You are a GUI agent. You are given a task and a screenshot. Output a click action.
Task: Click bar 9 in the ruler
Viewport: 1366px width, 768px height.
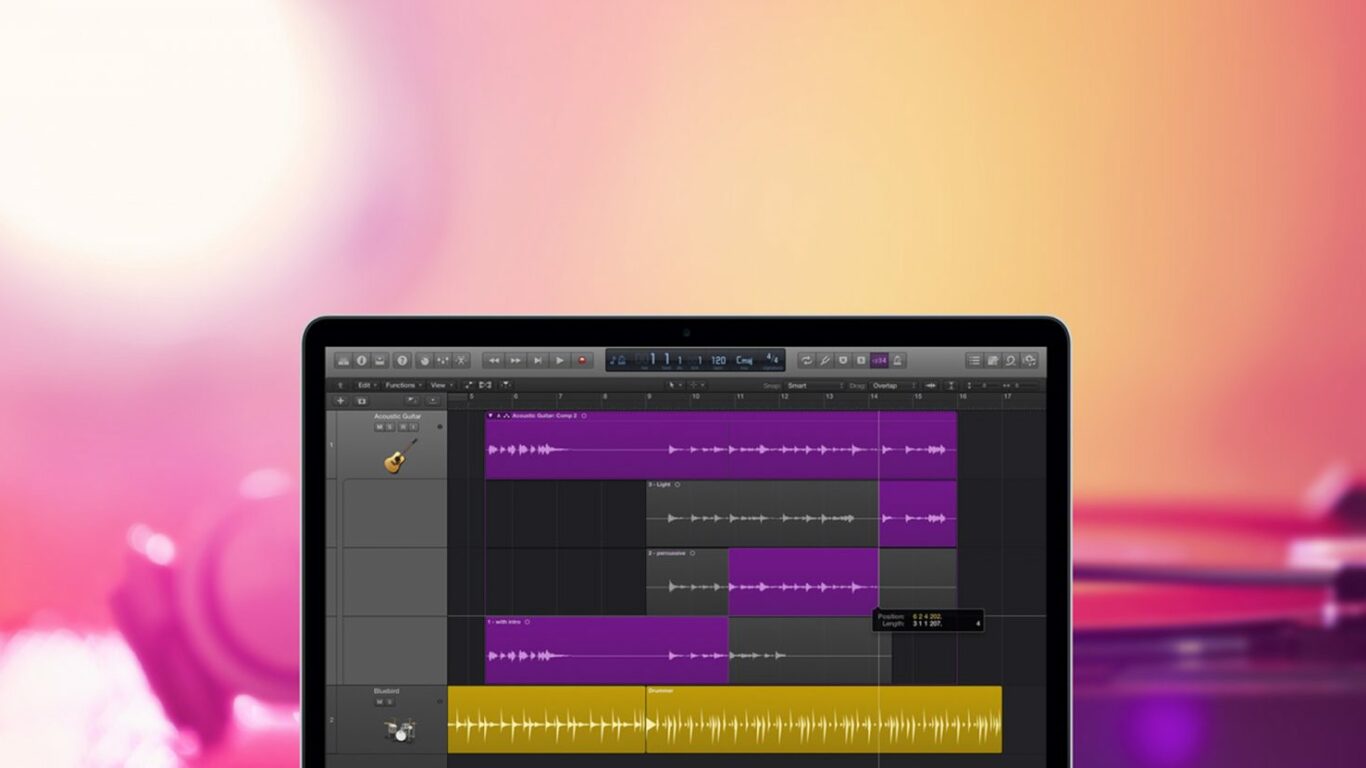pos(649,396)
